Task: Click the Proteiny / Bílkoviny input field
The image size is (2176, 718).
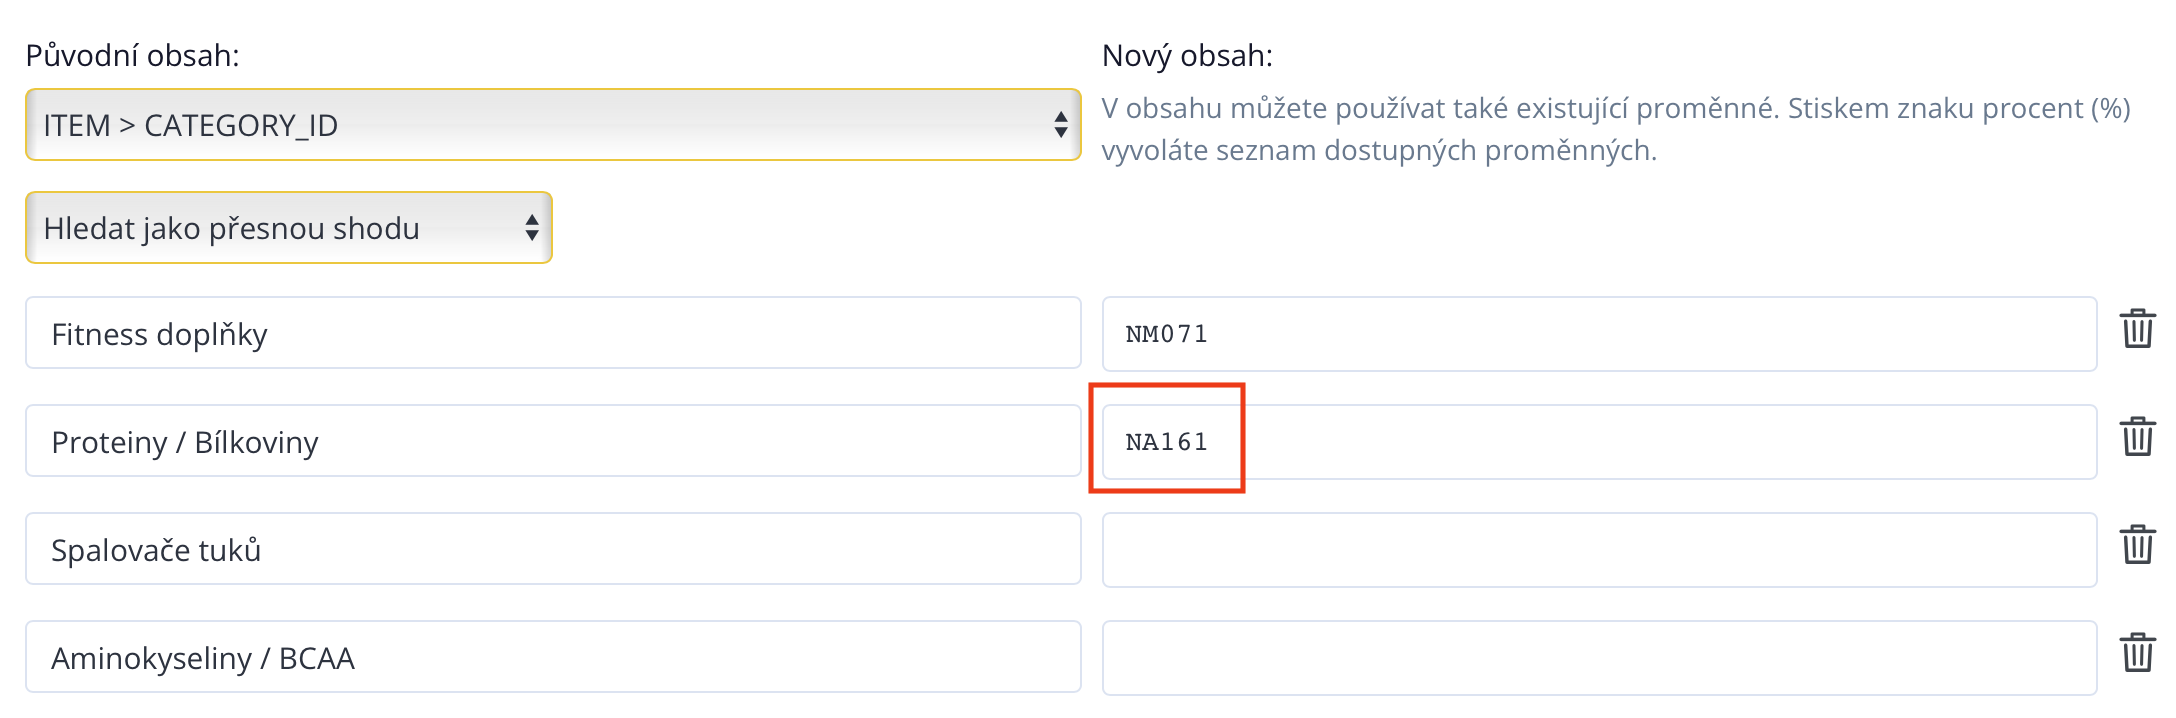Action: tap(552, 441)
